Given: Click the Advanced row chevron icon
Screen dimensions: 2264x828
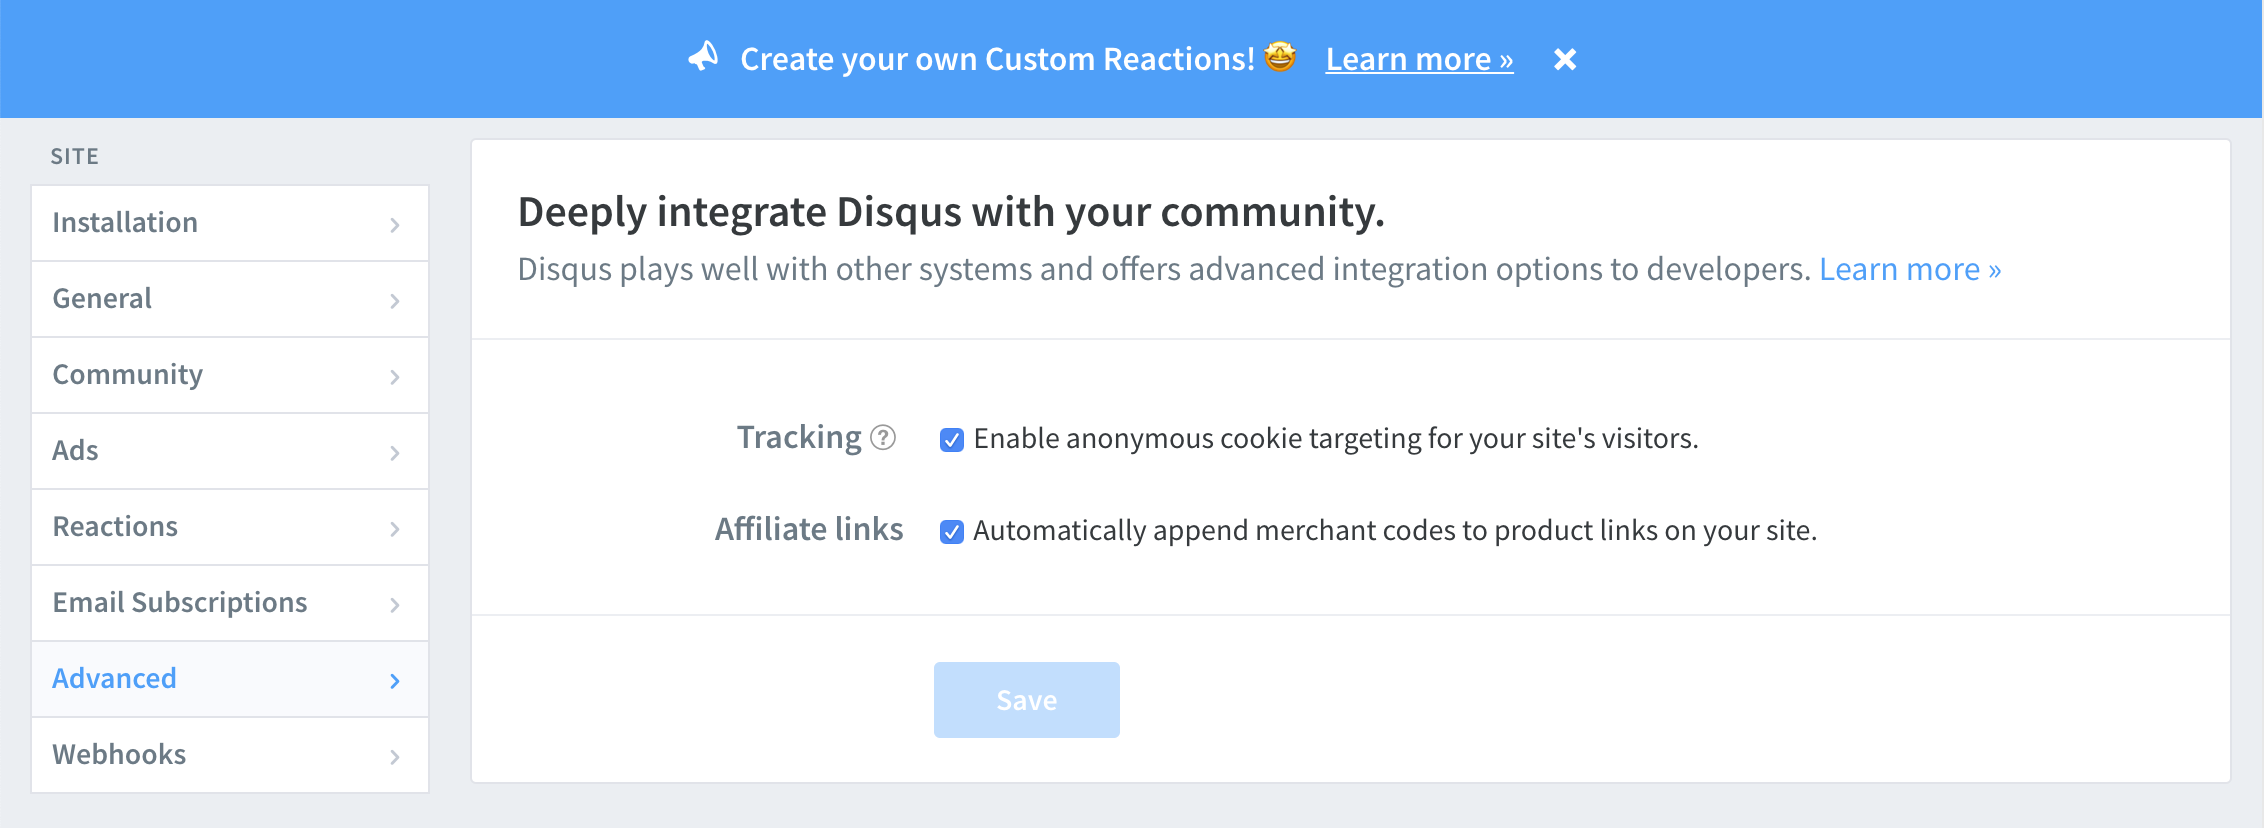Looking at the screenshot, I should point(395,681).
